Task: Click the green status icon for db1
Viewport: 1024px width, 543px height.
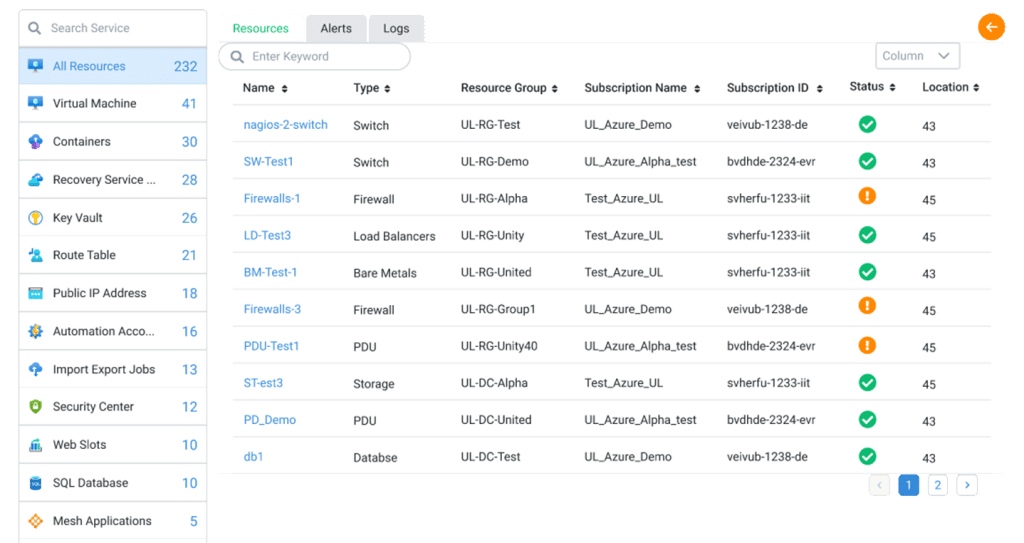Action: pyautogui.click(x=867, y=456)
